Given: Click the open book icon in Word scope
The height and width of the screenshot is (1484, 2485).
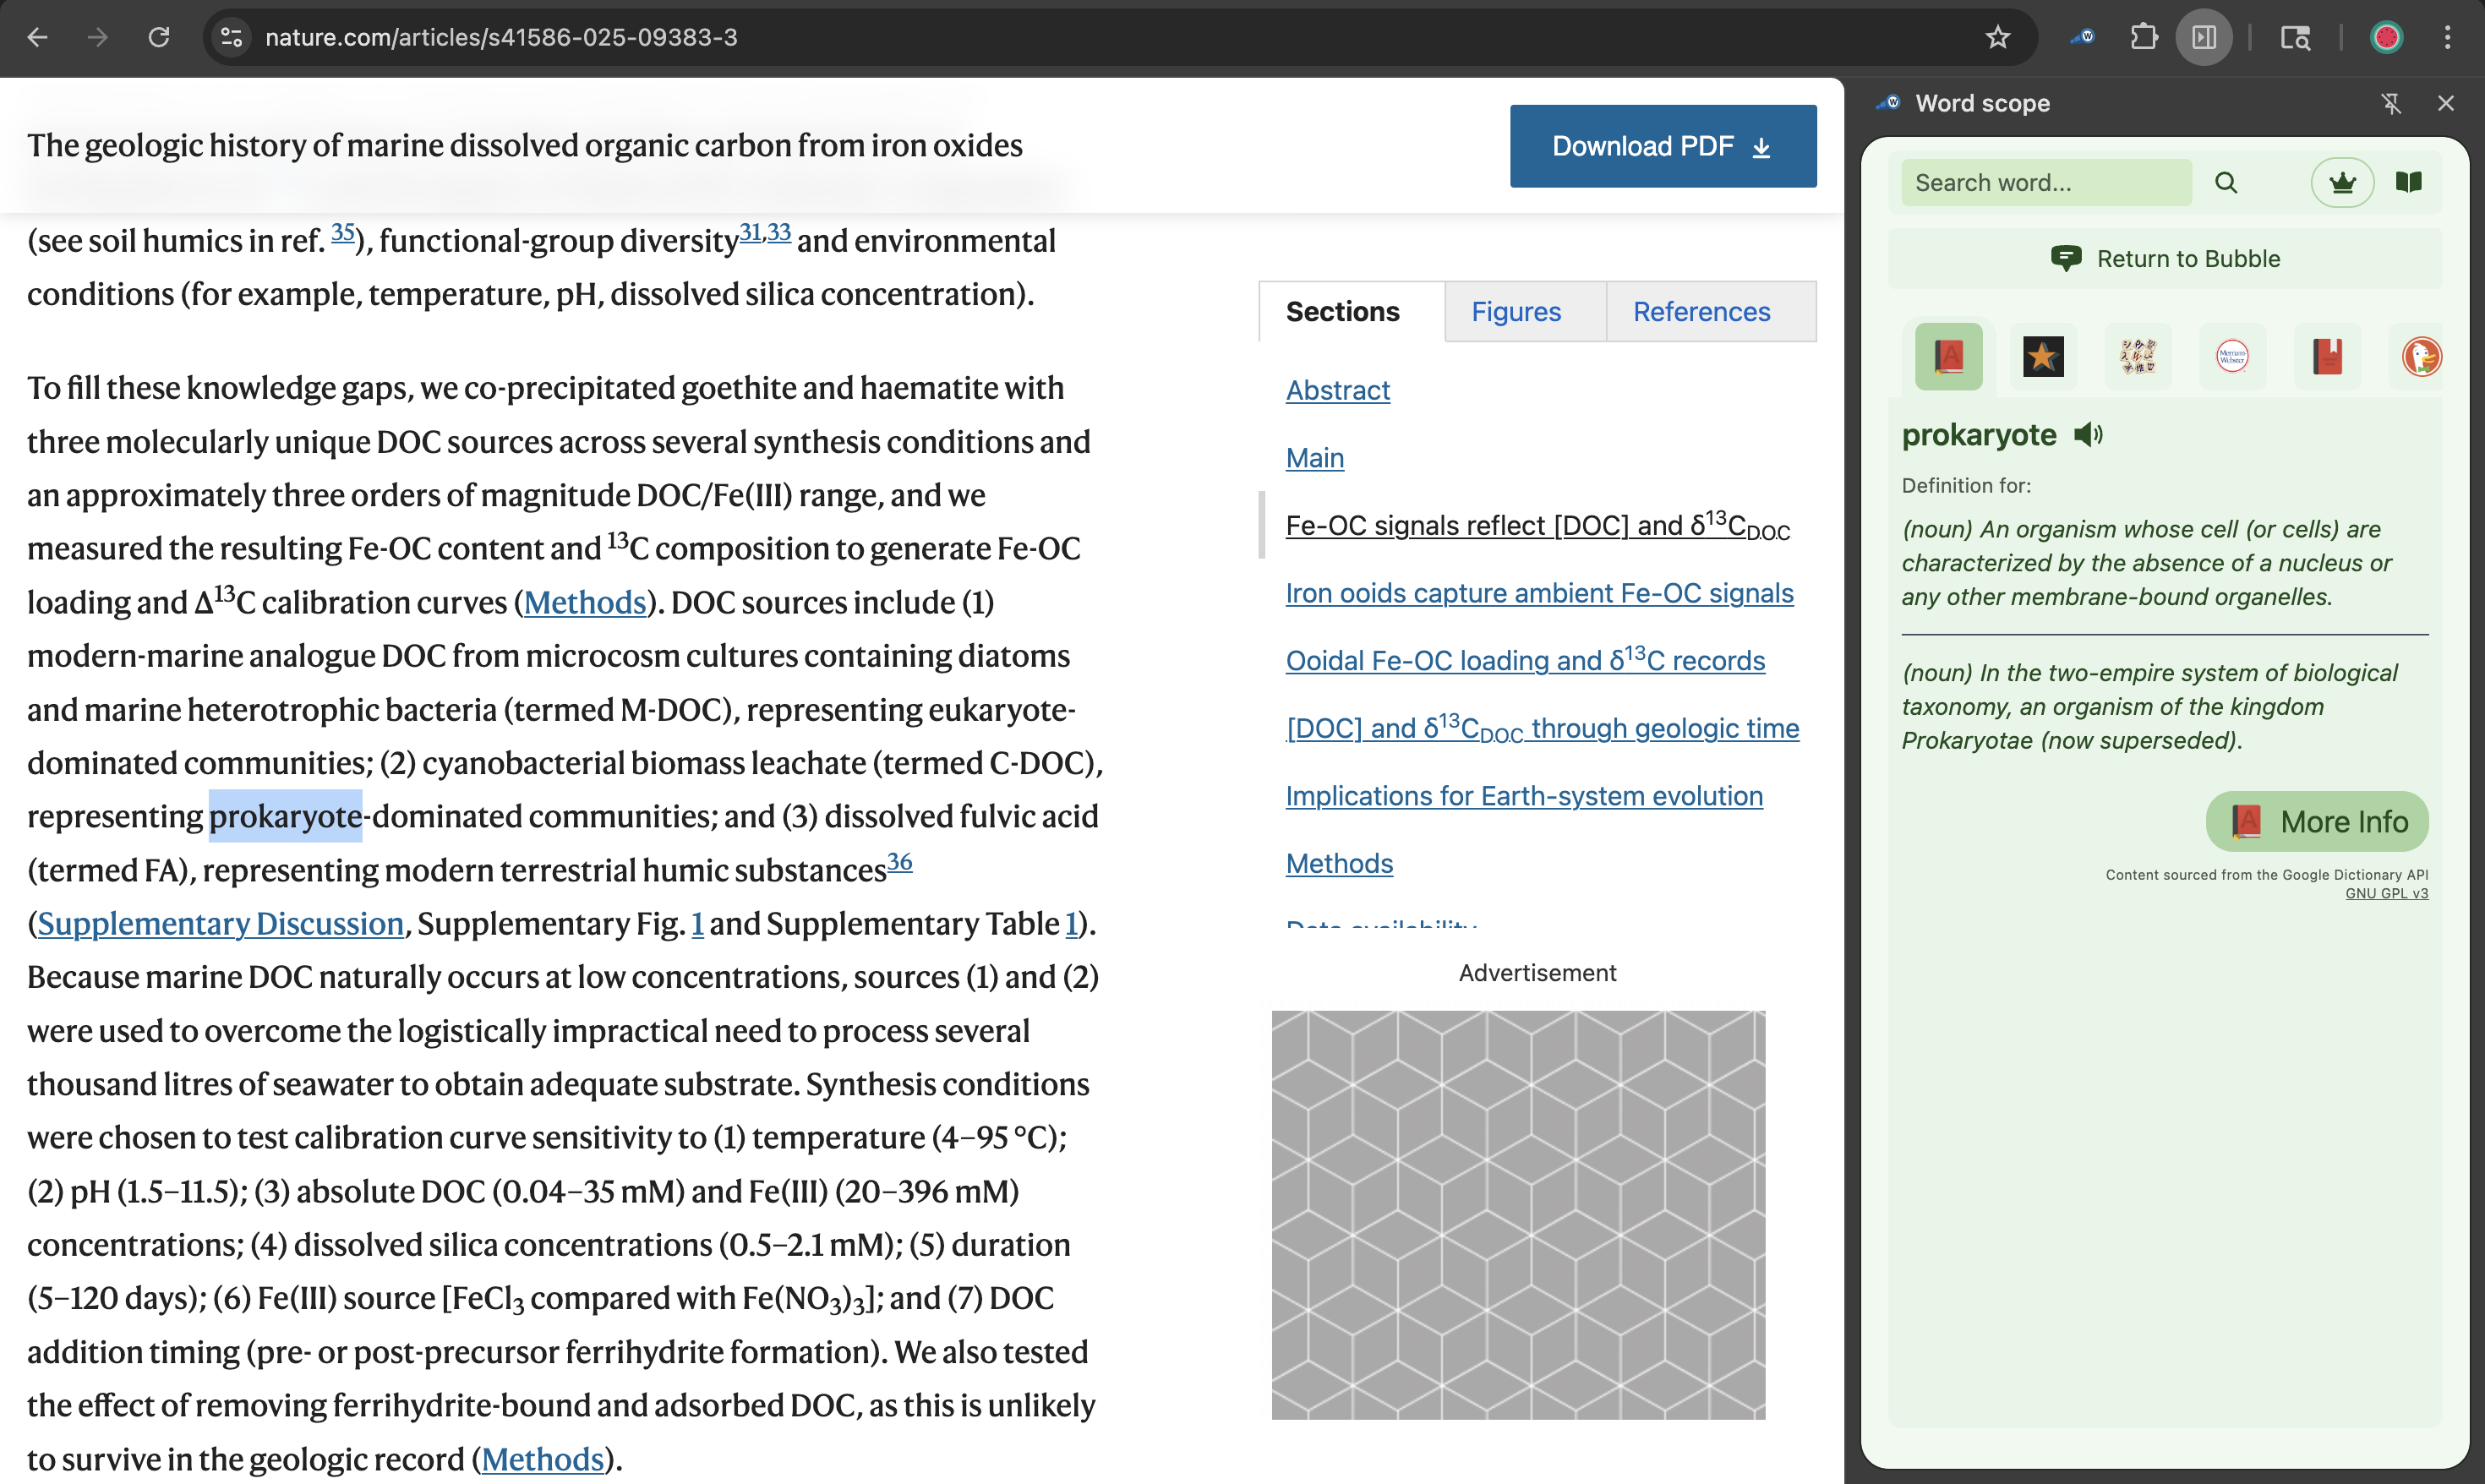Looking at the screenshot, I should pyautogui.click(x=2409, y=183).
